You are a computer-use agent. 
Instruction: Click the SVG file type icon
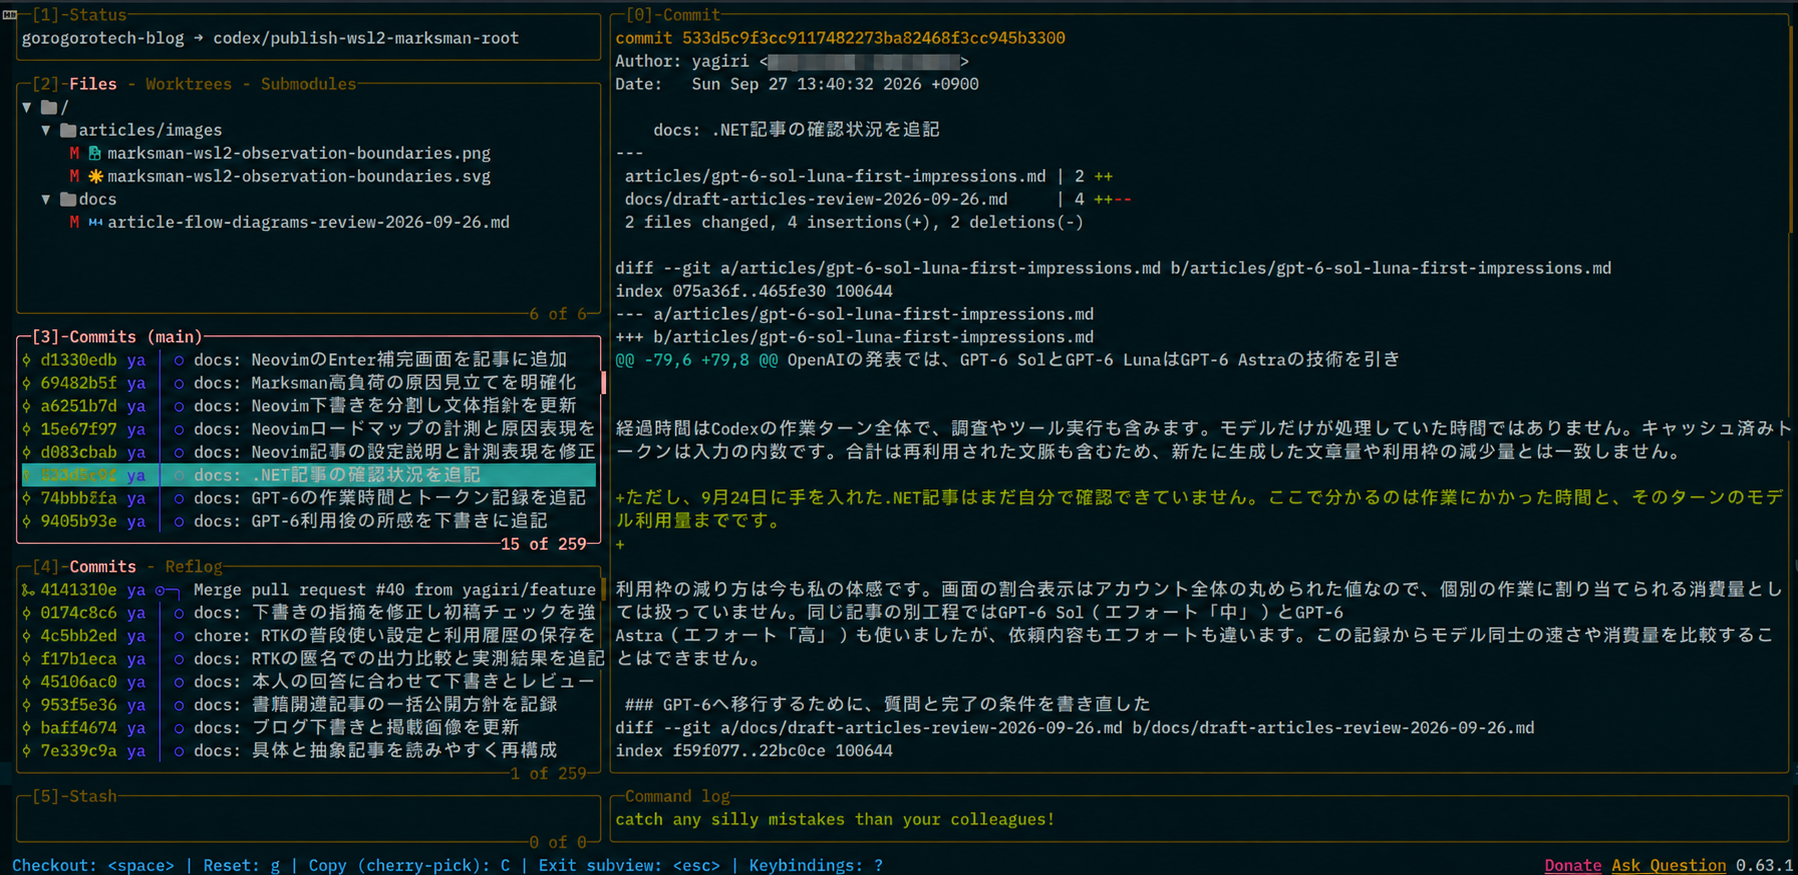(95, 176)
